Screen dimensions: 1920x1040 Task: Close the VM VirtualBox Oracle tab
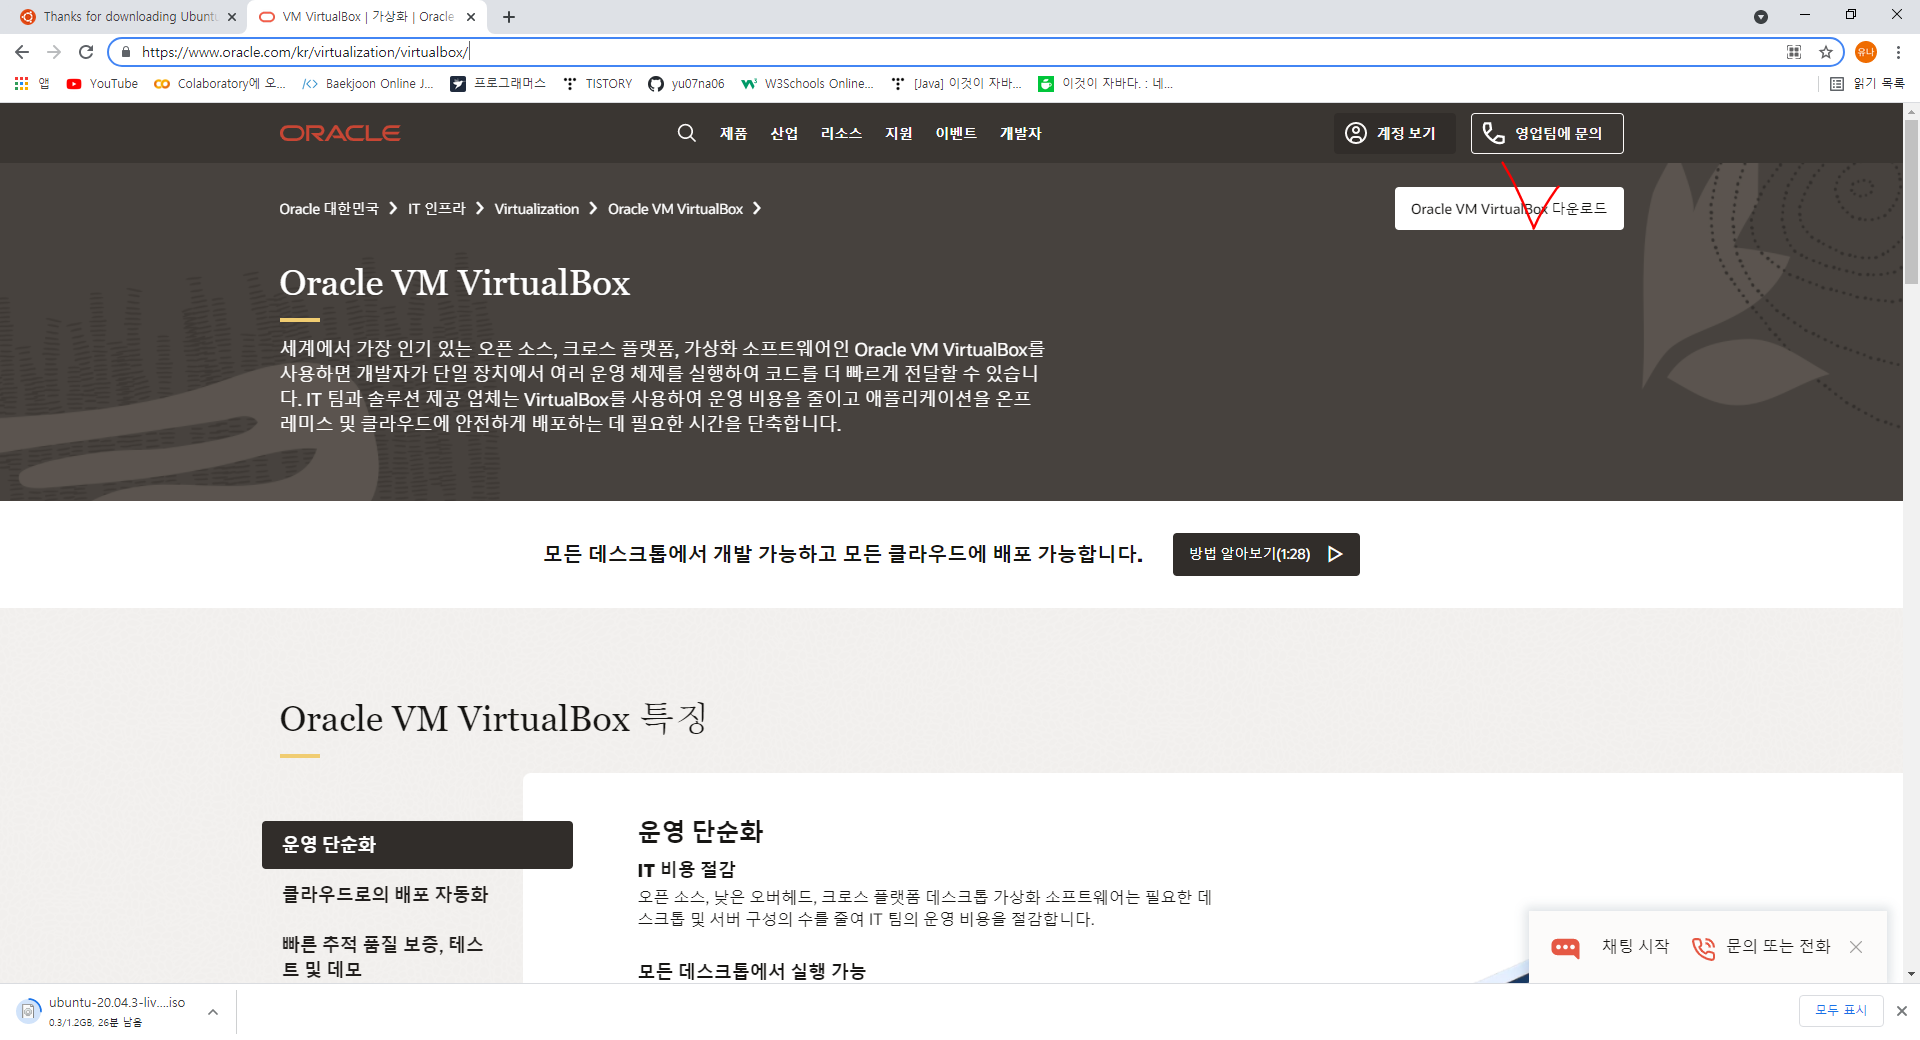471,17
